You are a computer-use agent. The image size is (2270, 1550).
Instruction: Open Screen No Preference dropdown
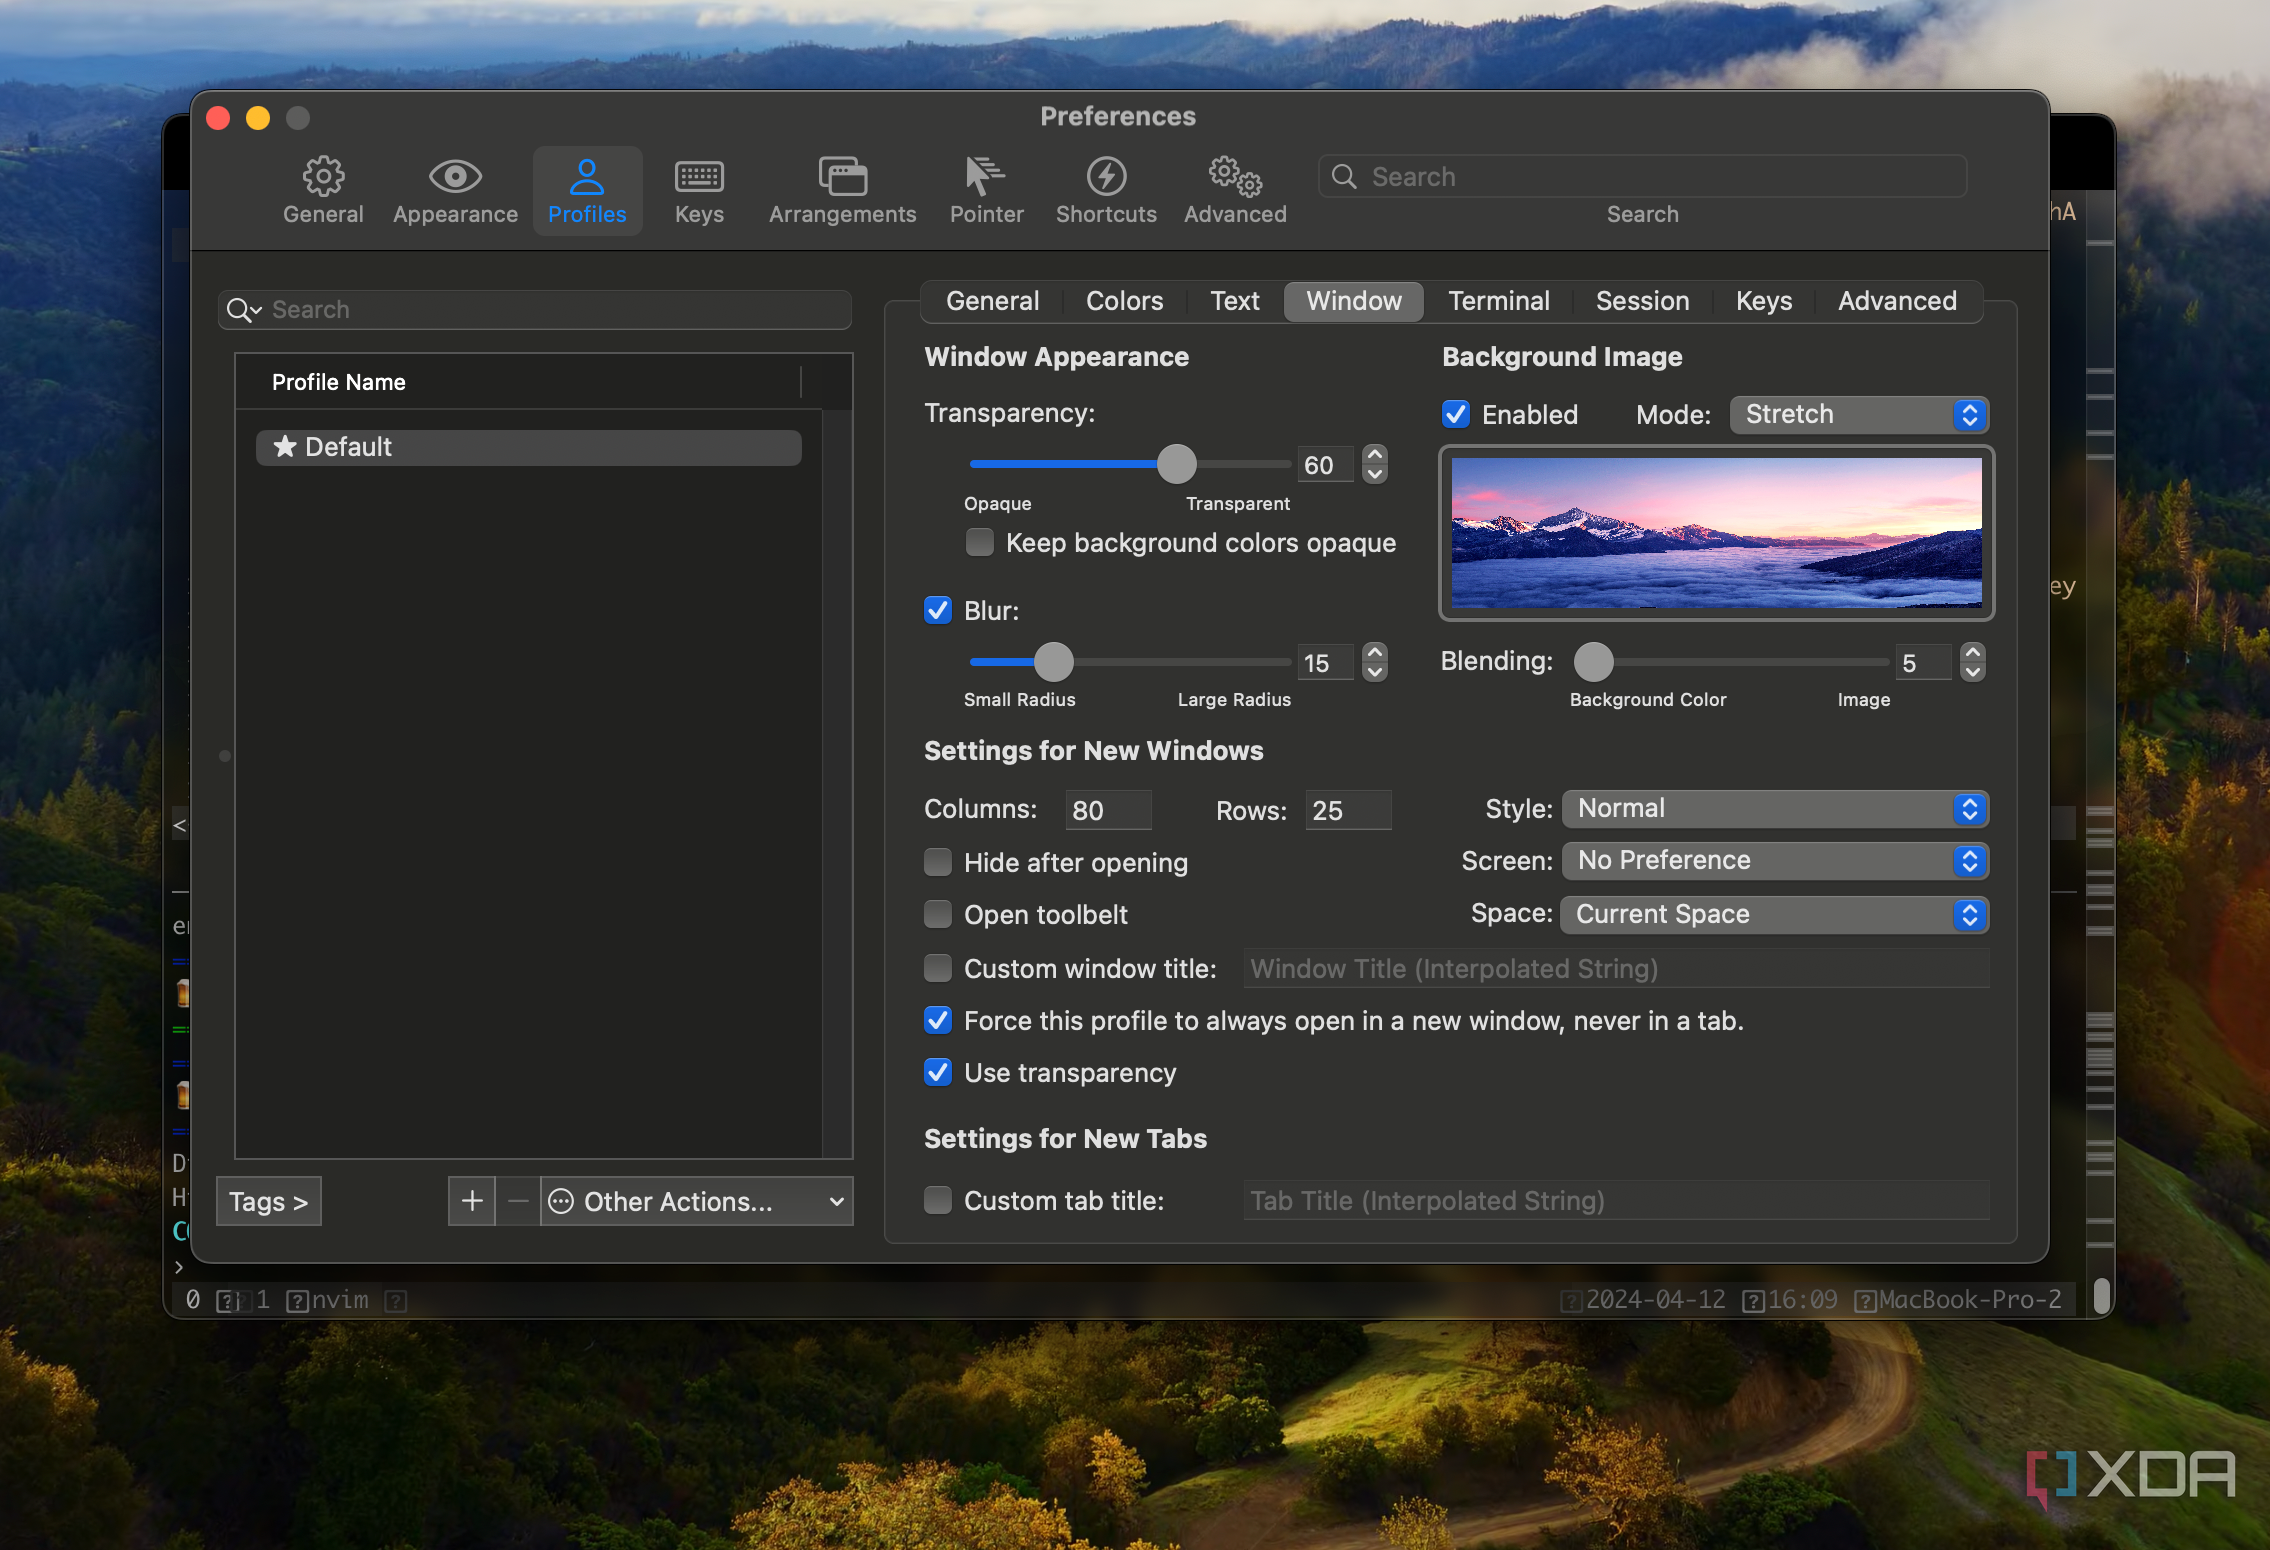coord(1775,861)
